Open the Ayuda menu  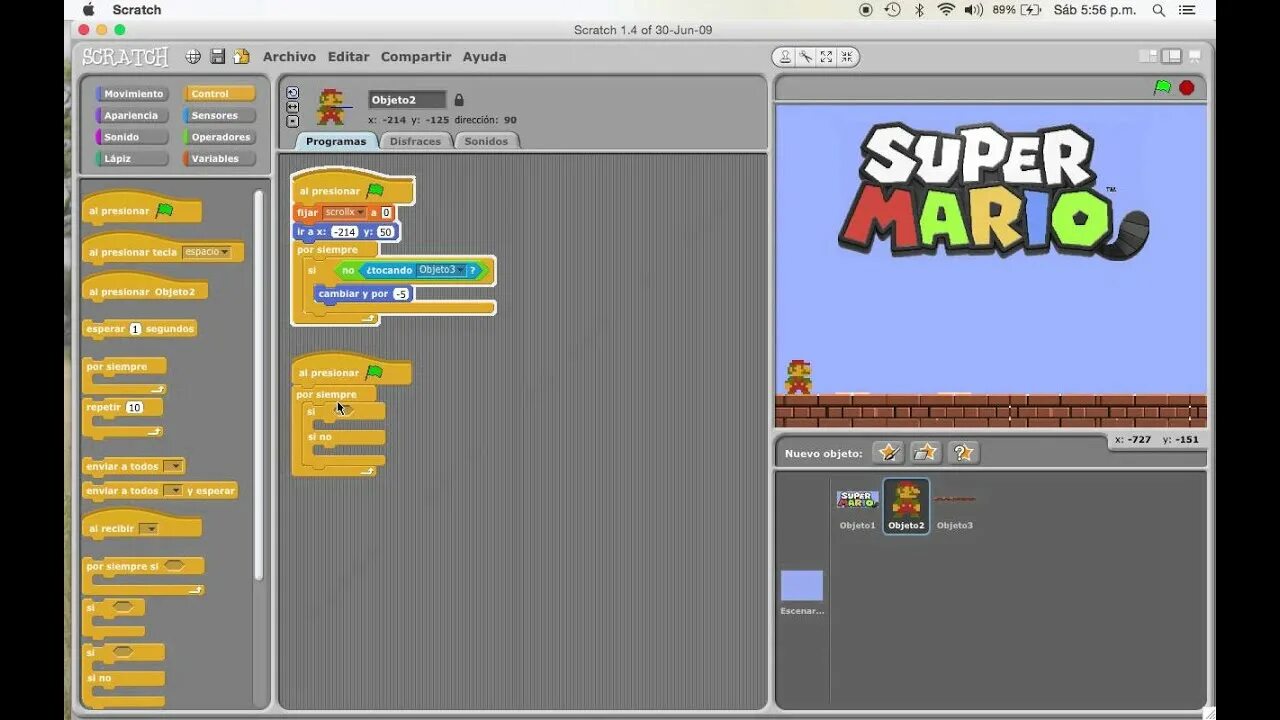coord(484,57)
